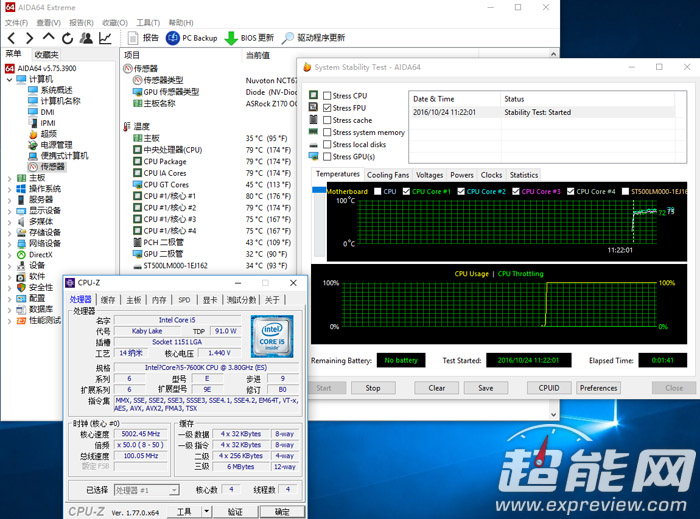
Task: Collapse the 计算机 tree node
Action: coord(9,80)
